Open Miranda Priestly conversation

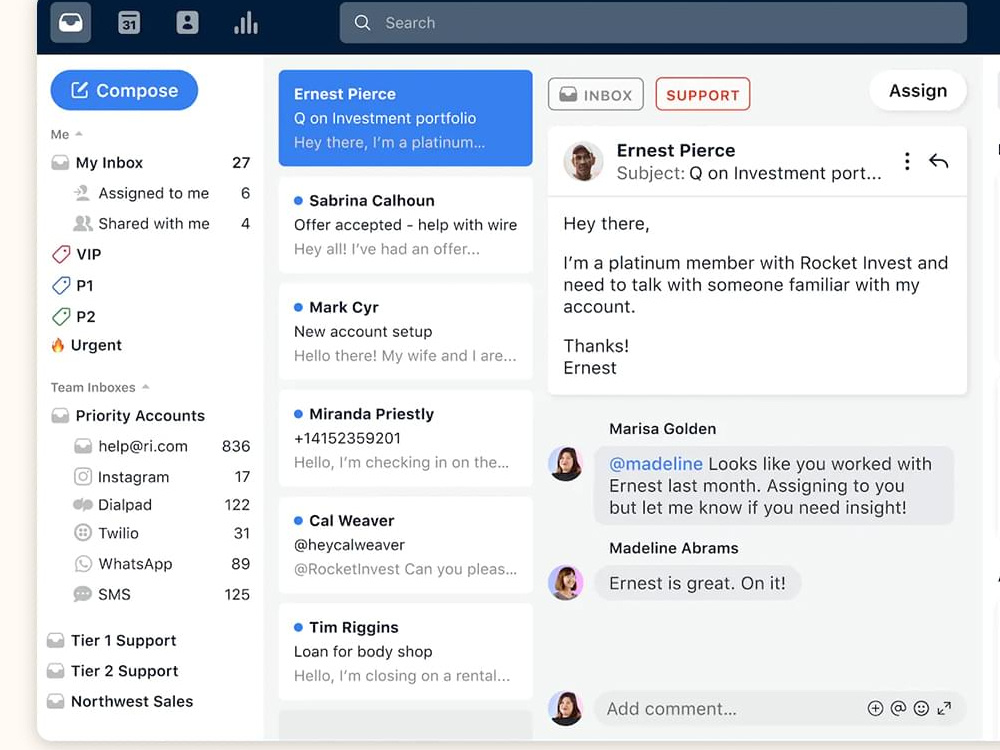tap(406, 438)
